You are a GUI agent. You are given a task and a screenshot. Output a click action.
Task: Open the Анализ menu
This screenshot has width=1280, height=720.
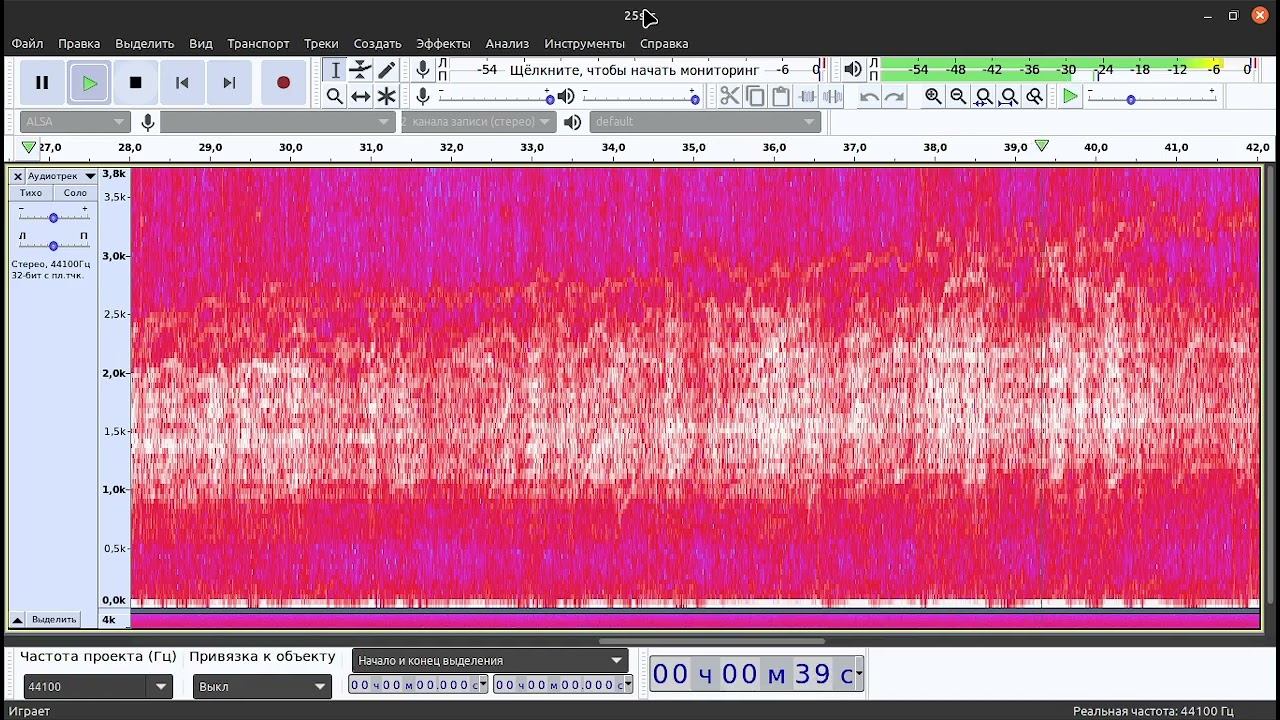507,44
